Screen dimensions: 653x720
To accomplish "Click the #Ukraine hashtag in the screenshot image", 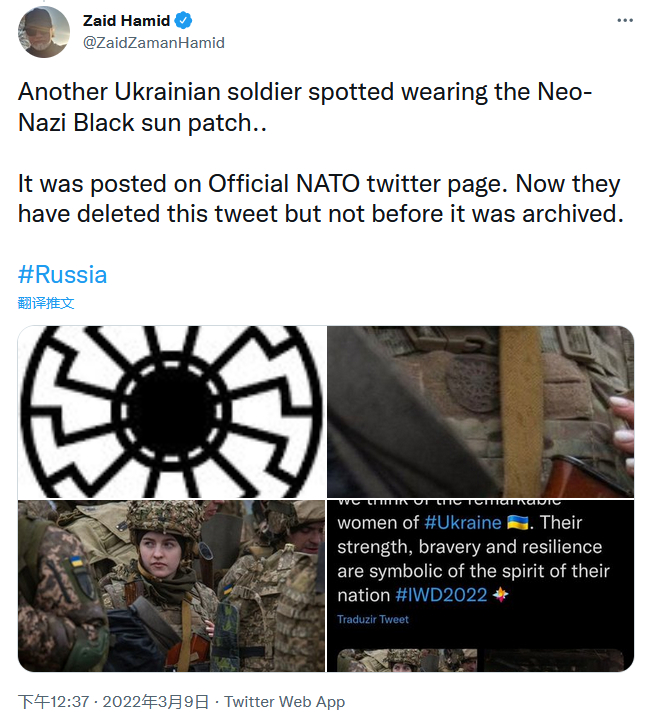I will pos(463,522).
